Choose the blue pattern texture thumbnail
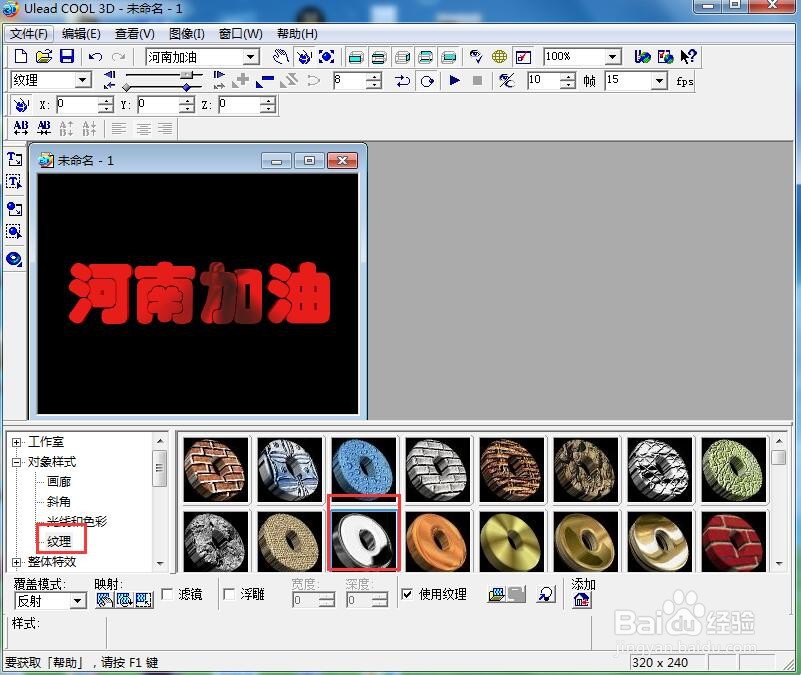The height and width of the screenshot is (675, 801). (x=363, y=469)
